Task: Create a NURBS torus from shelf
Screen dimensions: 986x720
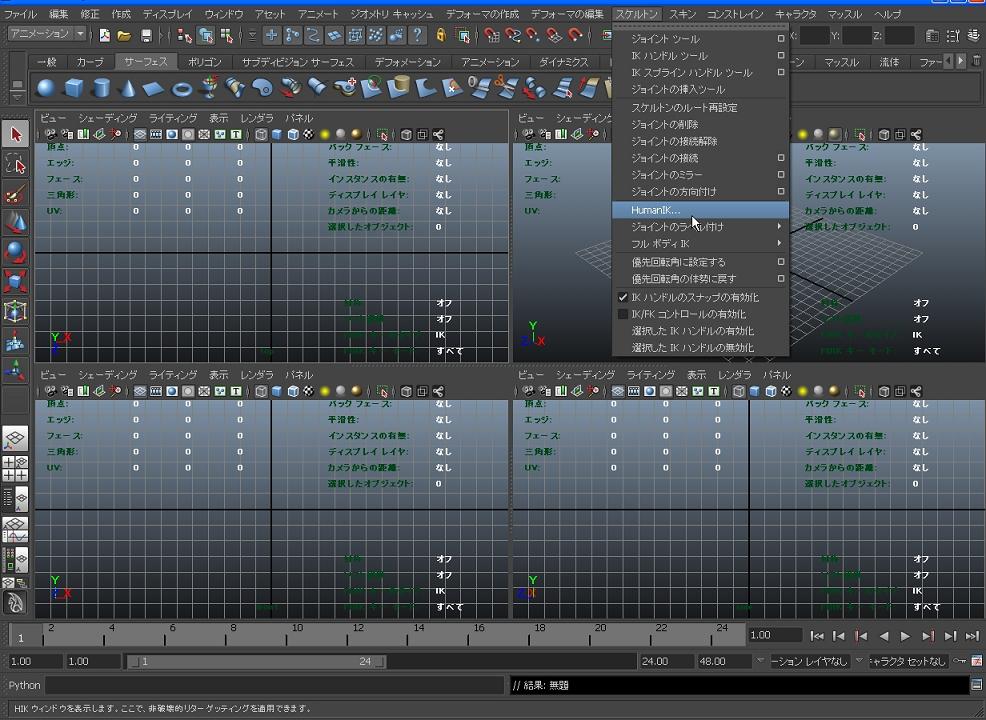Action: click(181, 88)
